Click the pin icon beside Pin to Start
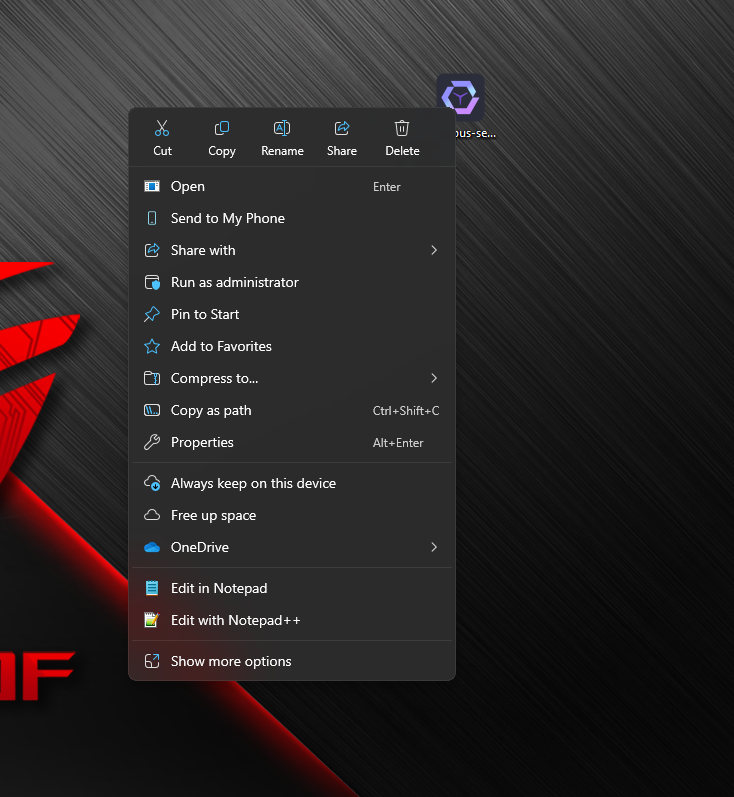This screenshot has width=734, height=797. pyautogui.click(x=152, y=314)
